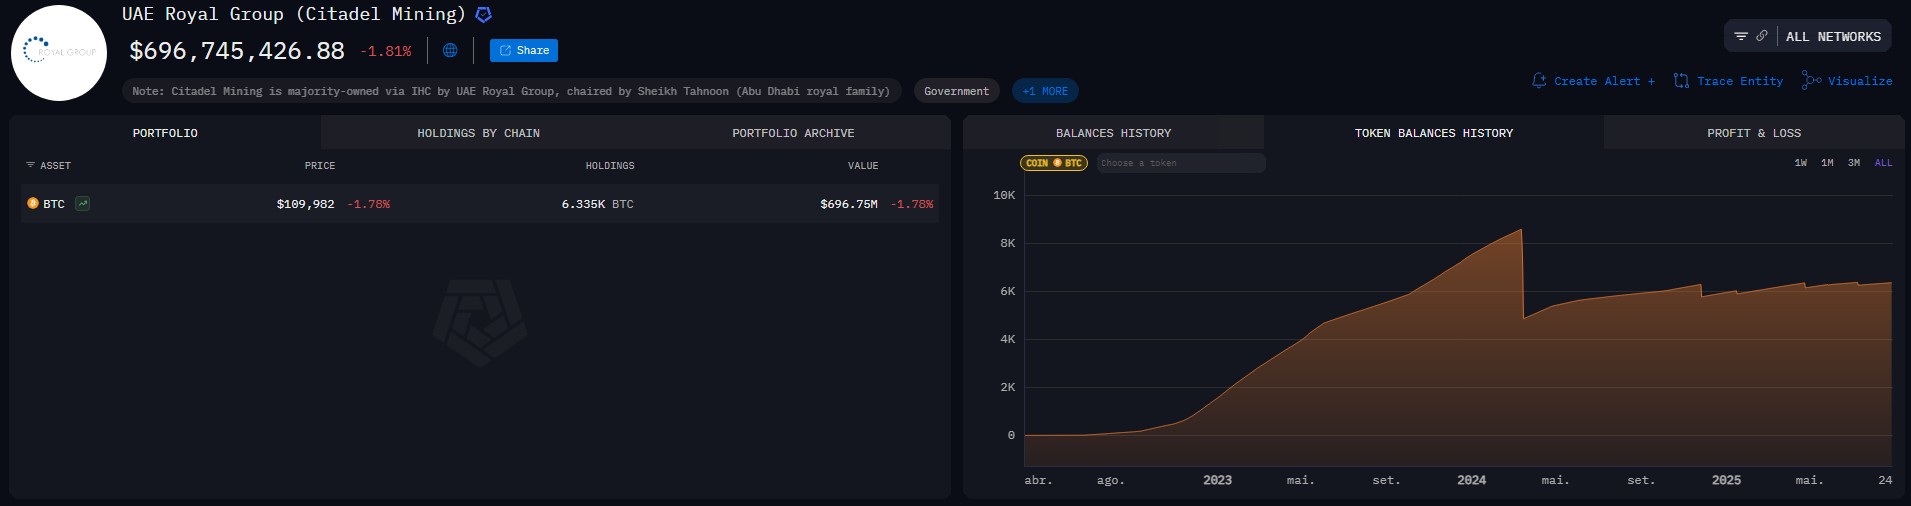Viewport: 1911px width, 506px height.
Task: Click the orange Bitcoin coin icon in BTC row
Action: click(x=33, y=203)
